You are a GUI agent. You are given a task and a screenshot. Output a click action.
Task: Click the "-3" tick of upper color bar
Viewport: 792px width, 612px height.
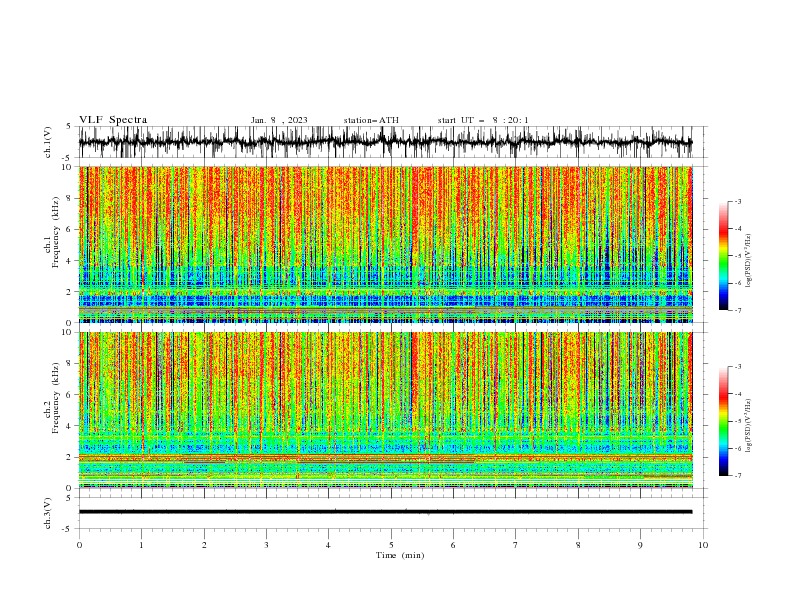pos(737,201)
